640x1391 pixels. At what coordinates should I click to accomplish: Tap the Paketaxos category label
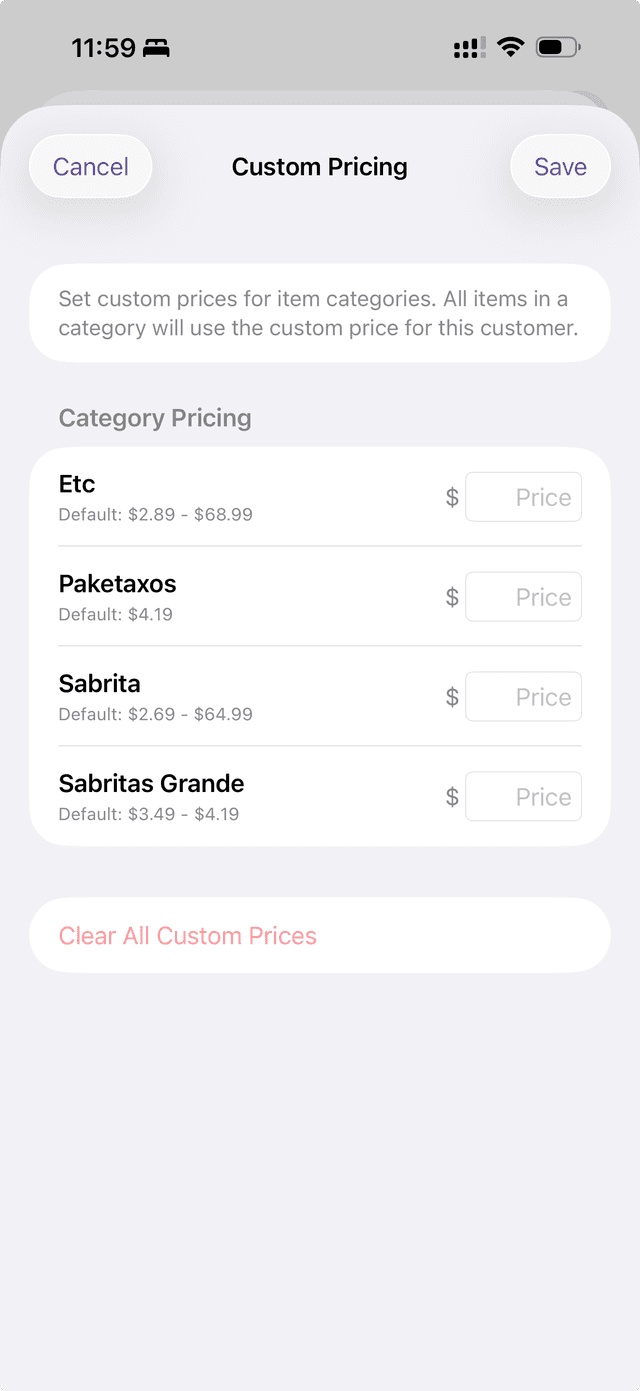click(x=117, y=584)
